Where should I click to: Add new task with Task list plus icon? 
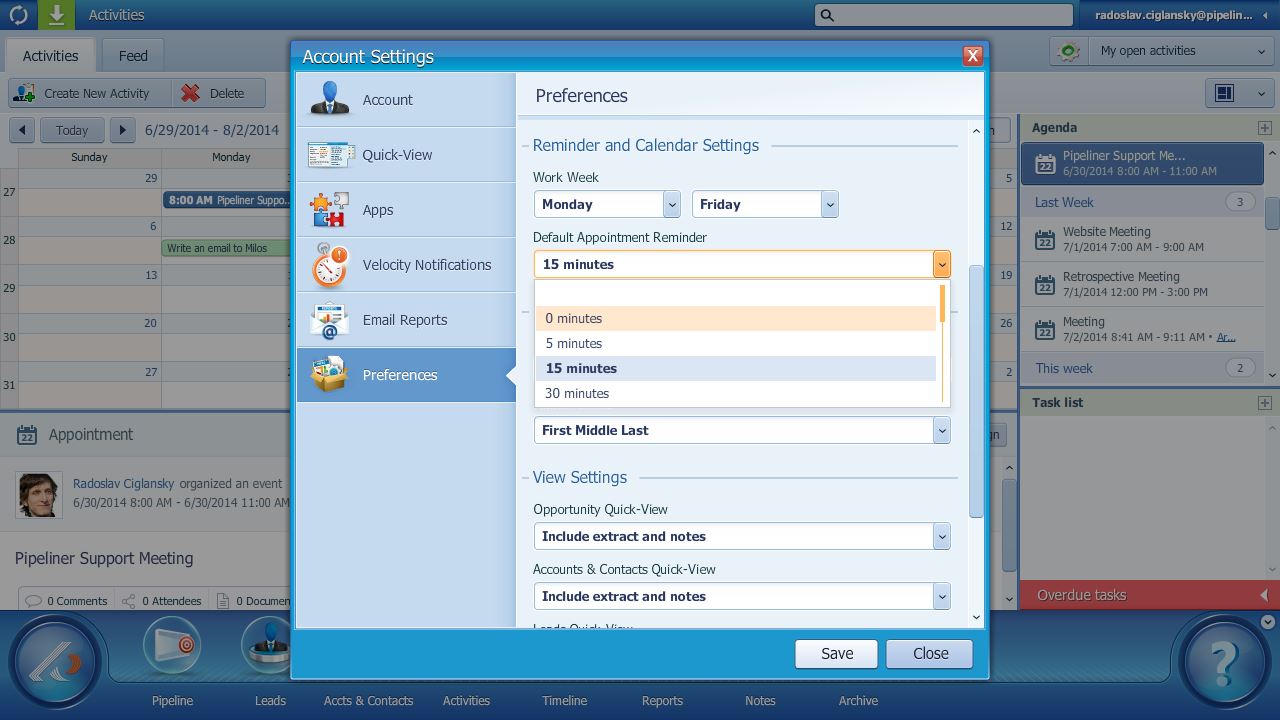click(1264, 403)
